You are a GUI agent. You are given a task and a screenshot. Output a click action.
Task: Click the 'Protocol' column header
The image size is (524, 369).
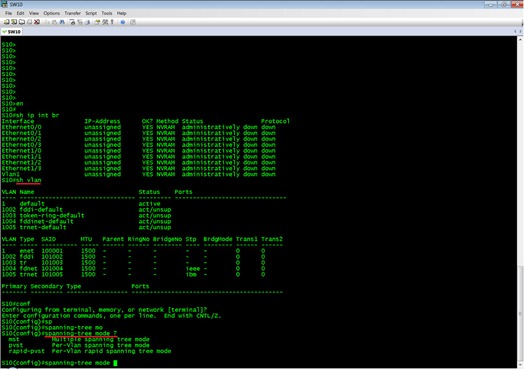275,121
